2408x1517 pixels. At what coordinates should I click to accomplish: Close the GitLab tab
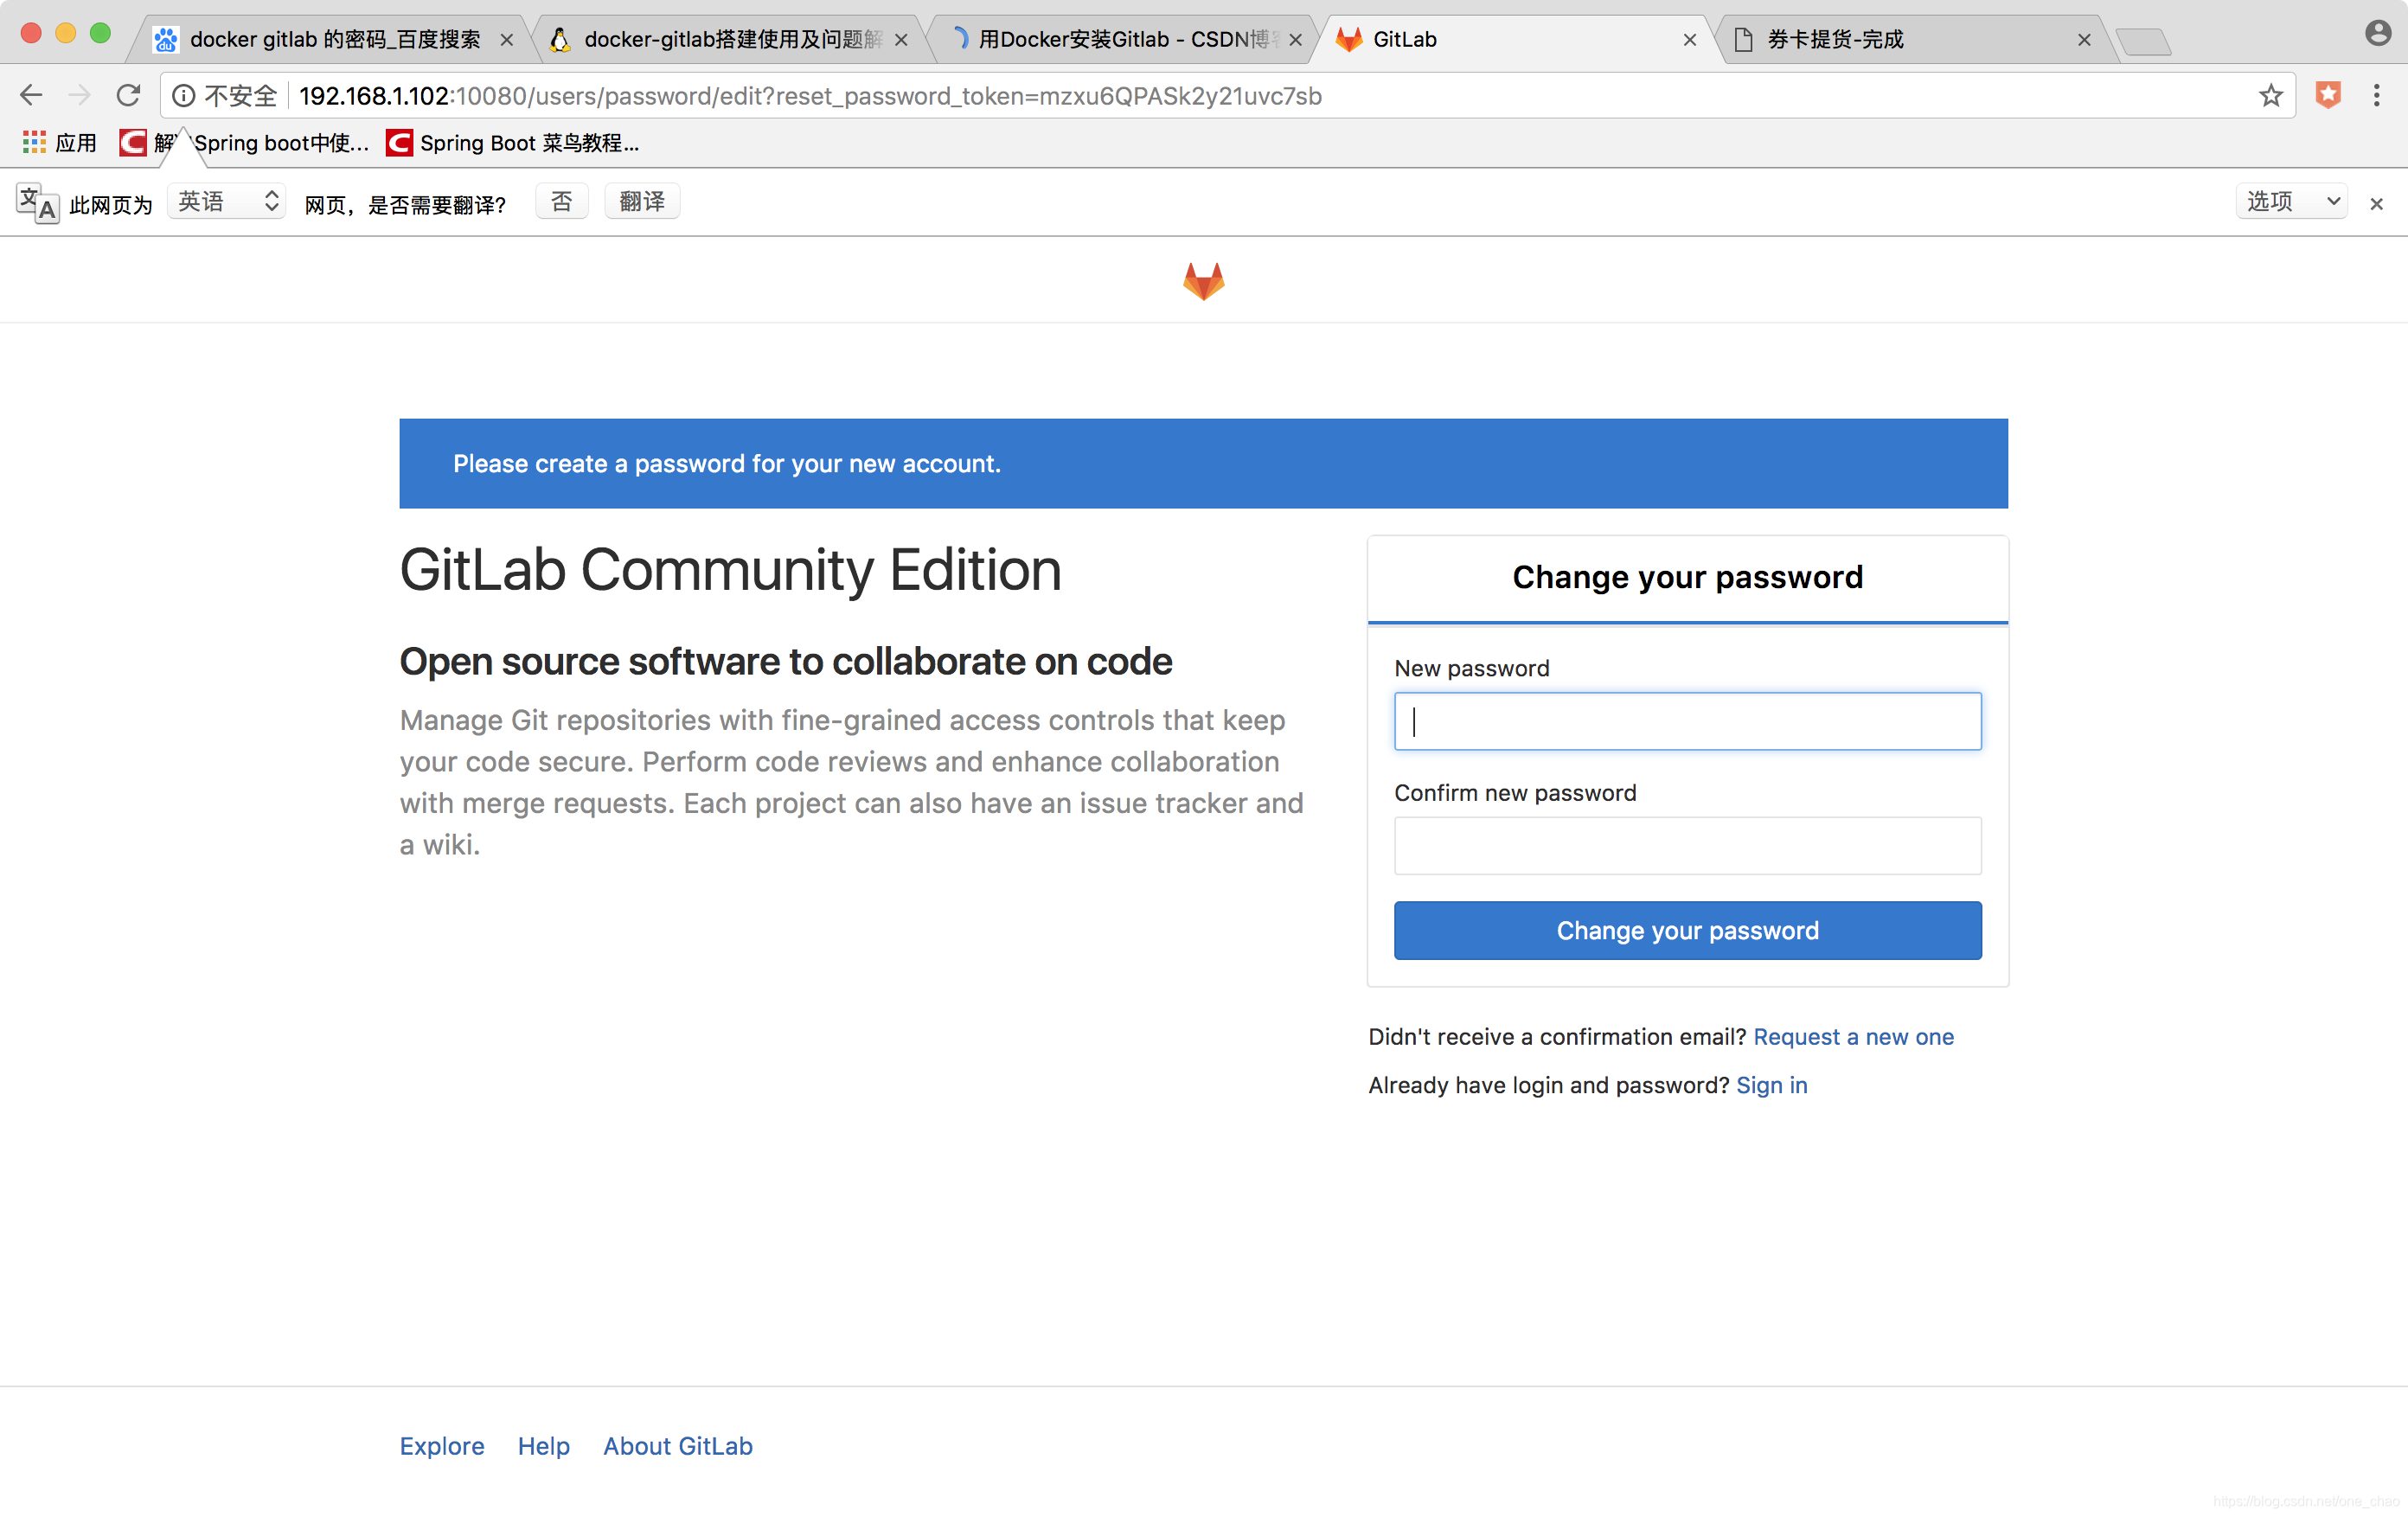(x=1689, y=40)
